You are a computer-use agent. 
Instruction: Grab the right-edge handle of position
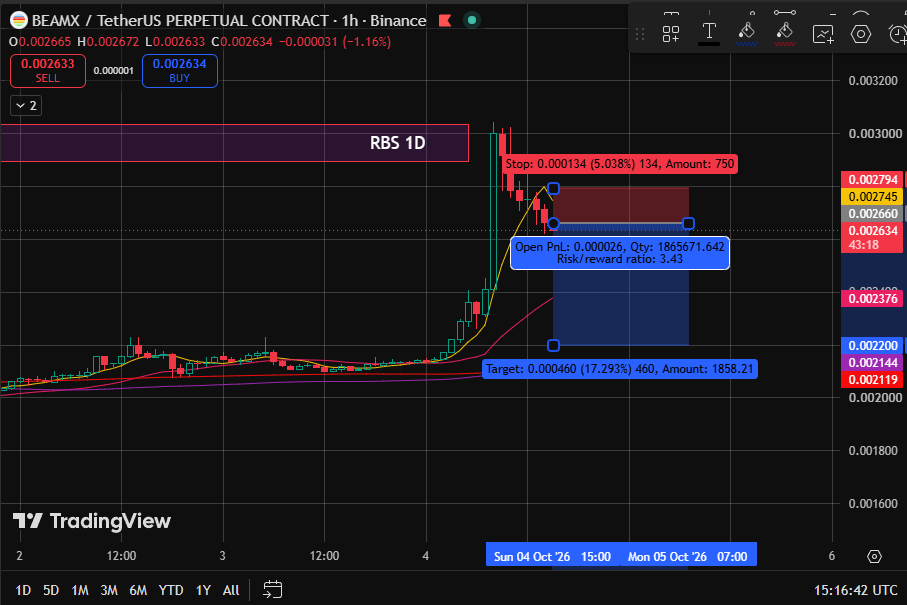click(x=688, y=223)
